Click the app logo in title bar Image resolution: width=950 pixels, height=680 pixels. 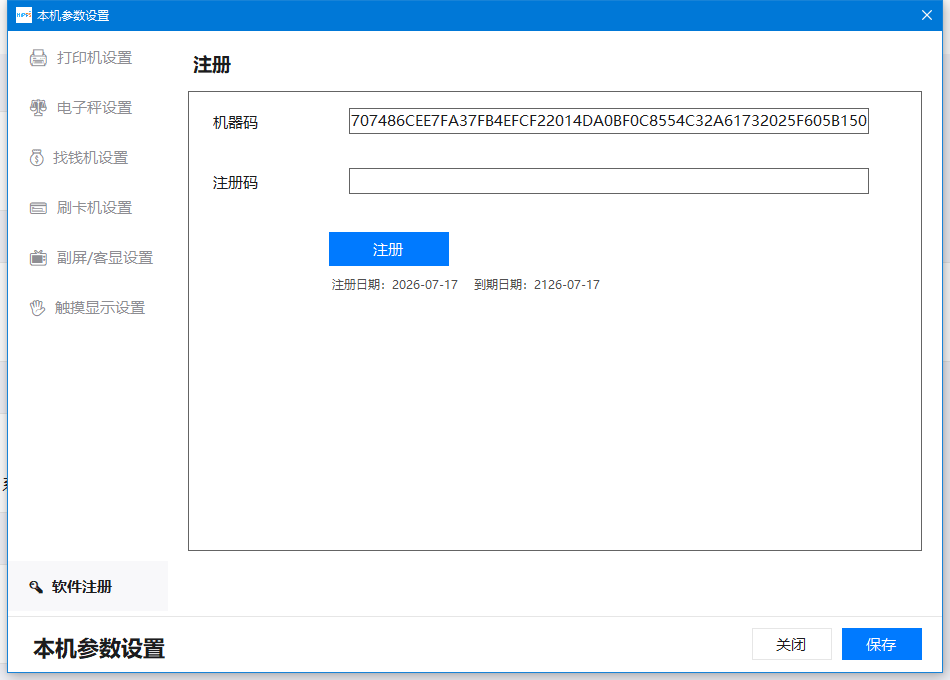24,15
